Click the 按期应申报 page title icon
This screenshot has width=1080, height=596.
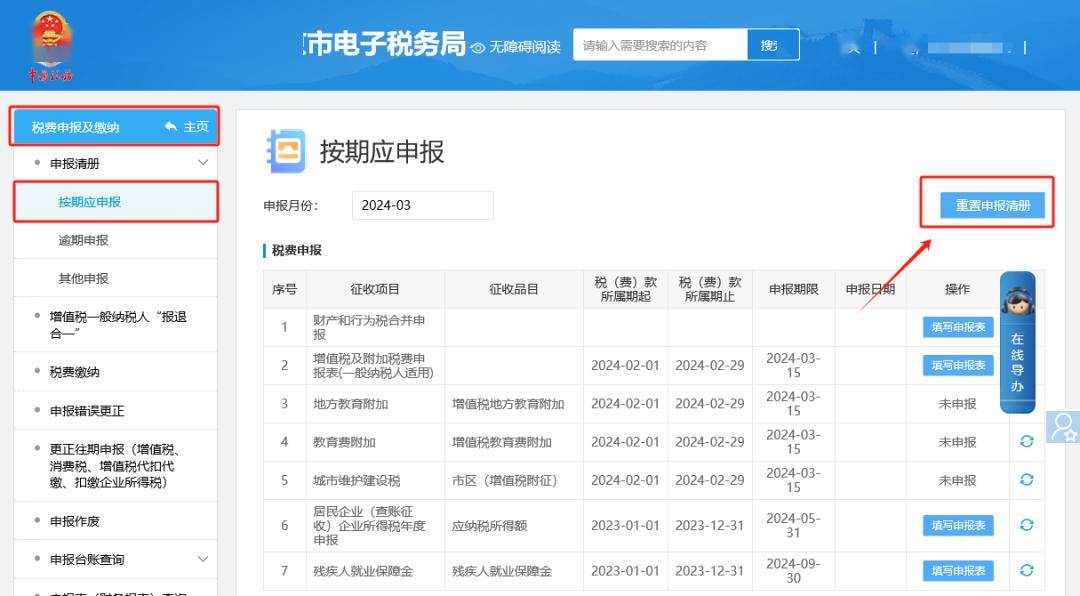[x=285, y=151]
